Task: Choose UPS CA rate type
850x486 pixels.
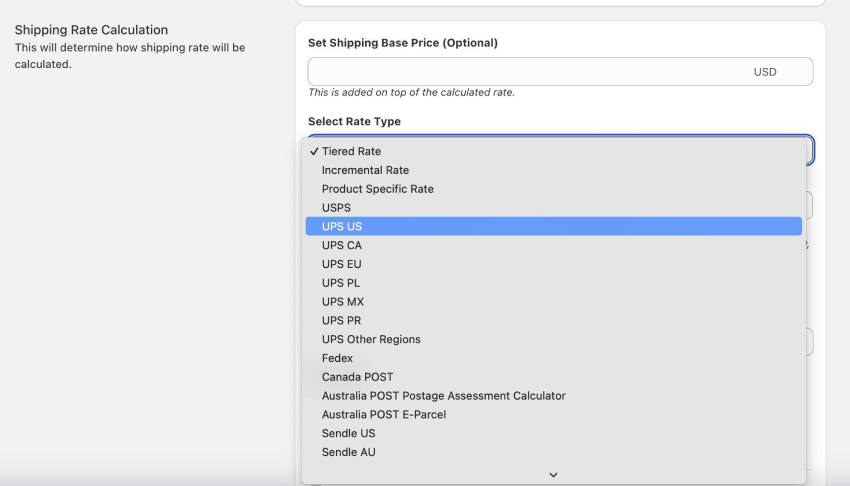Action: (x=553, y=245)
